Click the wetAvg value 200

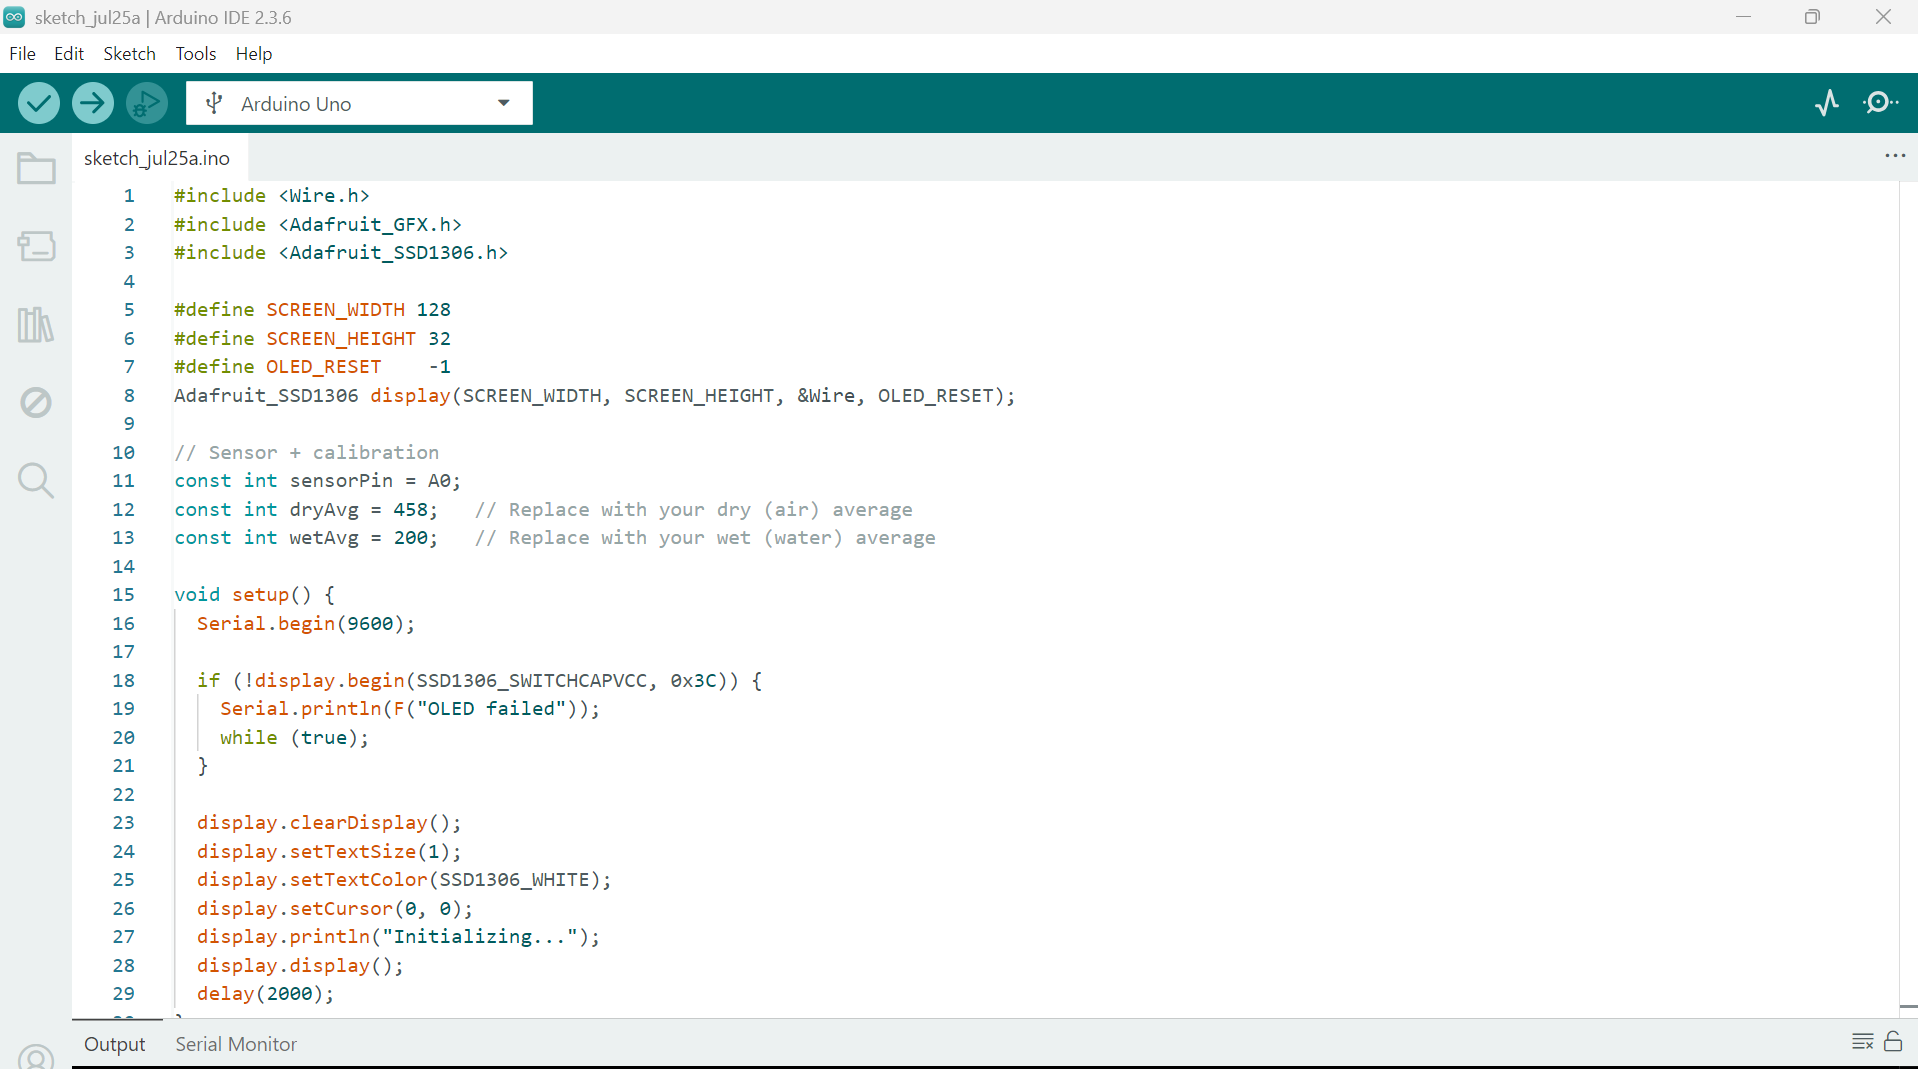coord(410,538)
